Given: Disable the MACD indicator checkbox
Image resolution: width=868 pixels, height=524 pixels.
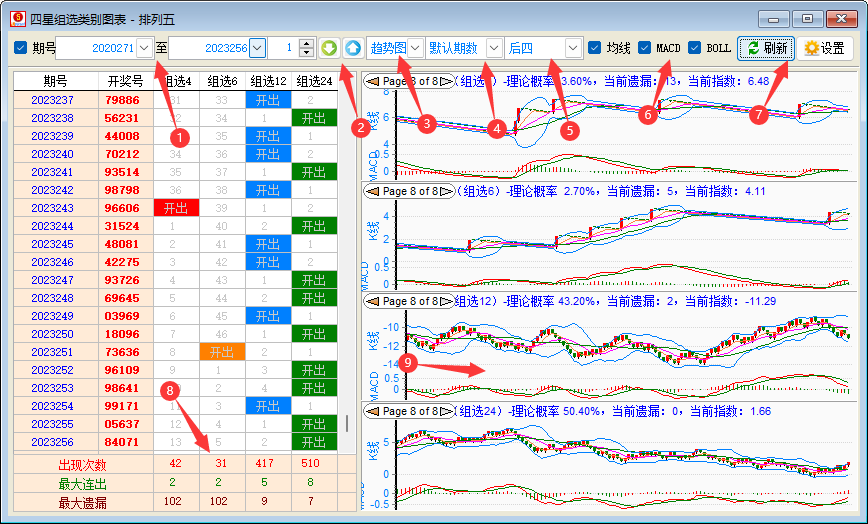Looking at the screenshot, I should [x=645, y=48].
